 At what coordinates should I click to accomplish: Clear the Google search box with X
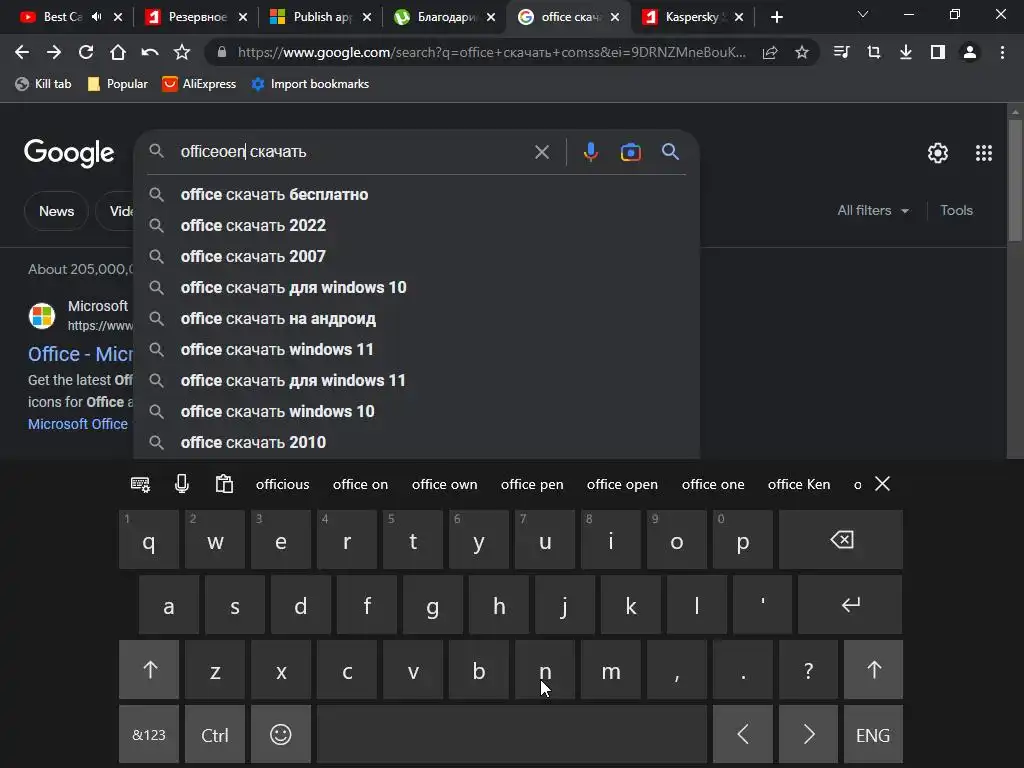tap(542, 152)
